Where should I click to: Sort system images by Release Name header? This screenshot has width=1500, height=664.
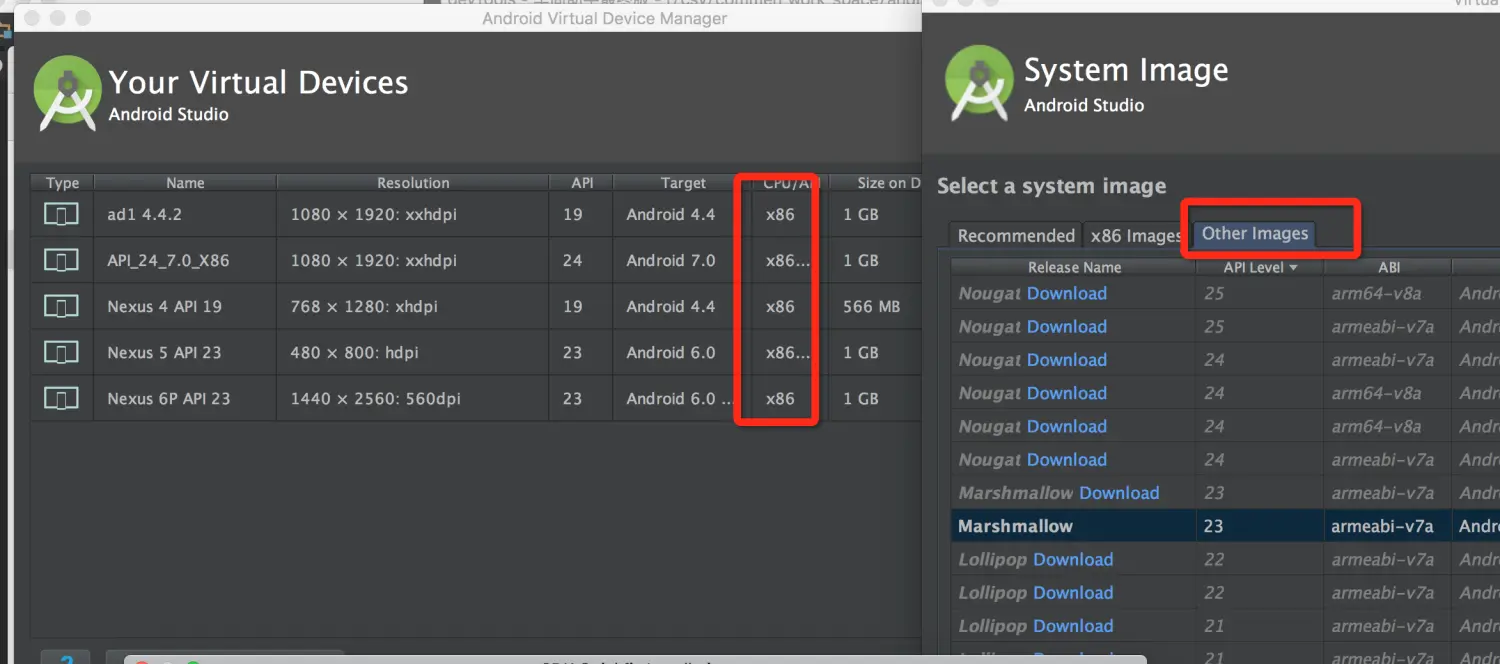(1074, 268)
